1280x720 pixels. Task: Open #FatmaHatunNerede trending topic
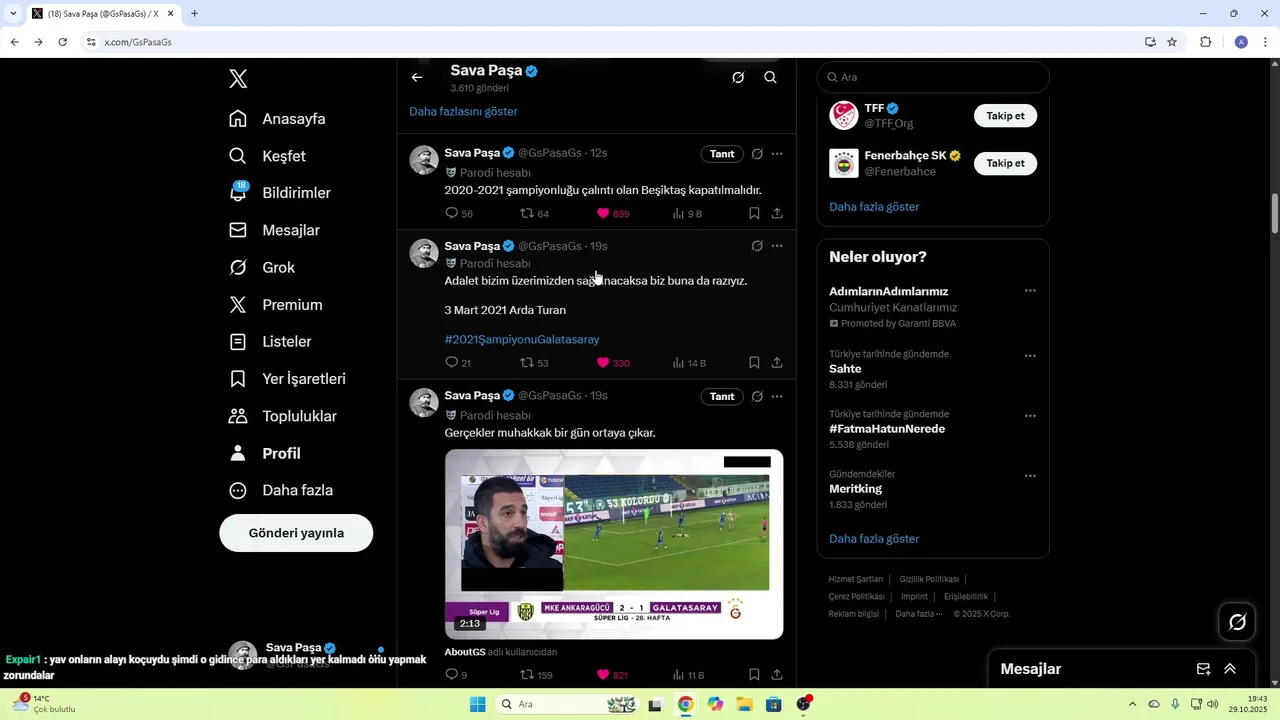[x=887, y=429]
